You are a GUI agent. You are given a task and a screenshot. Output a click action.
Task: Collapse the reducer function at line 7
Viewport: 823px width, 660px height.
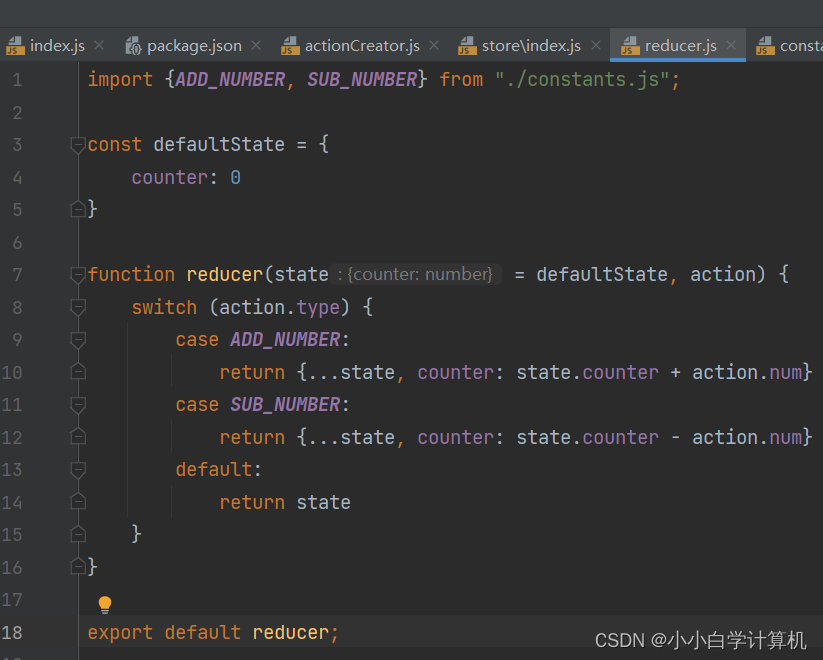click(x=78, y=275)
